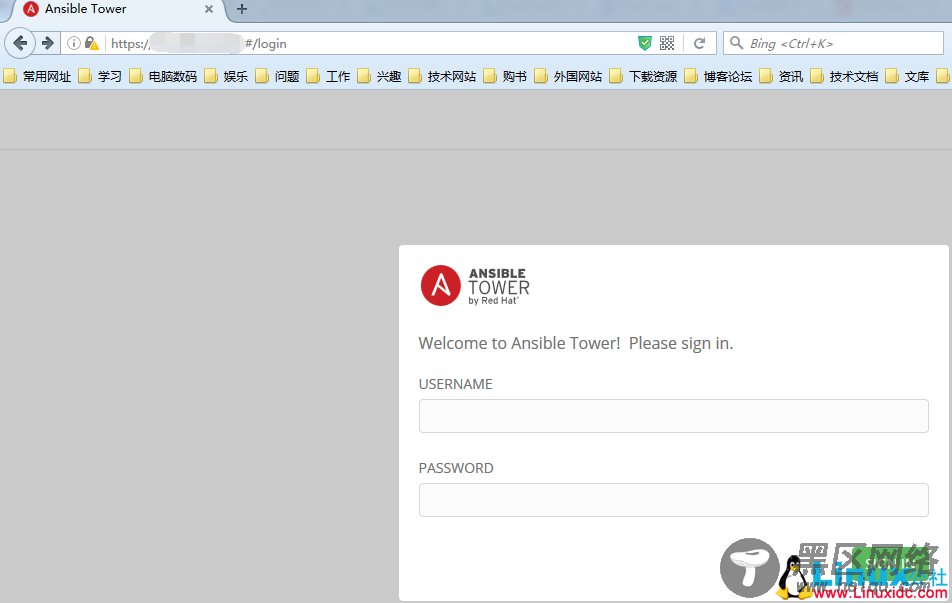Click the green shield icon in address bar
Viewport: 952px width, 603px height.
point(645,43)
